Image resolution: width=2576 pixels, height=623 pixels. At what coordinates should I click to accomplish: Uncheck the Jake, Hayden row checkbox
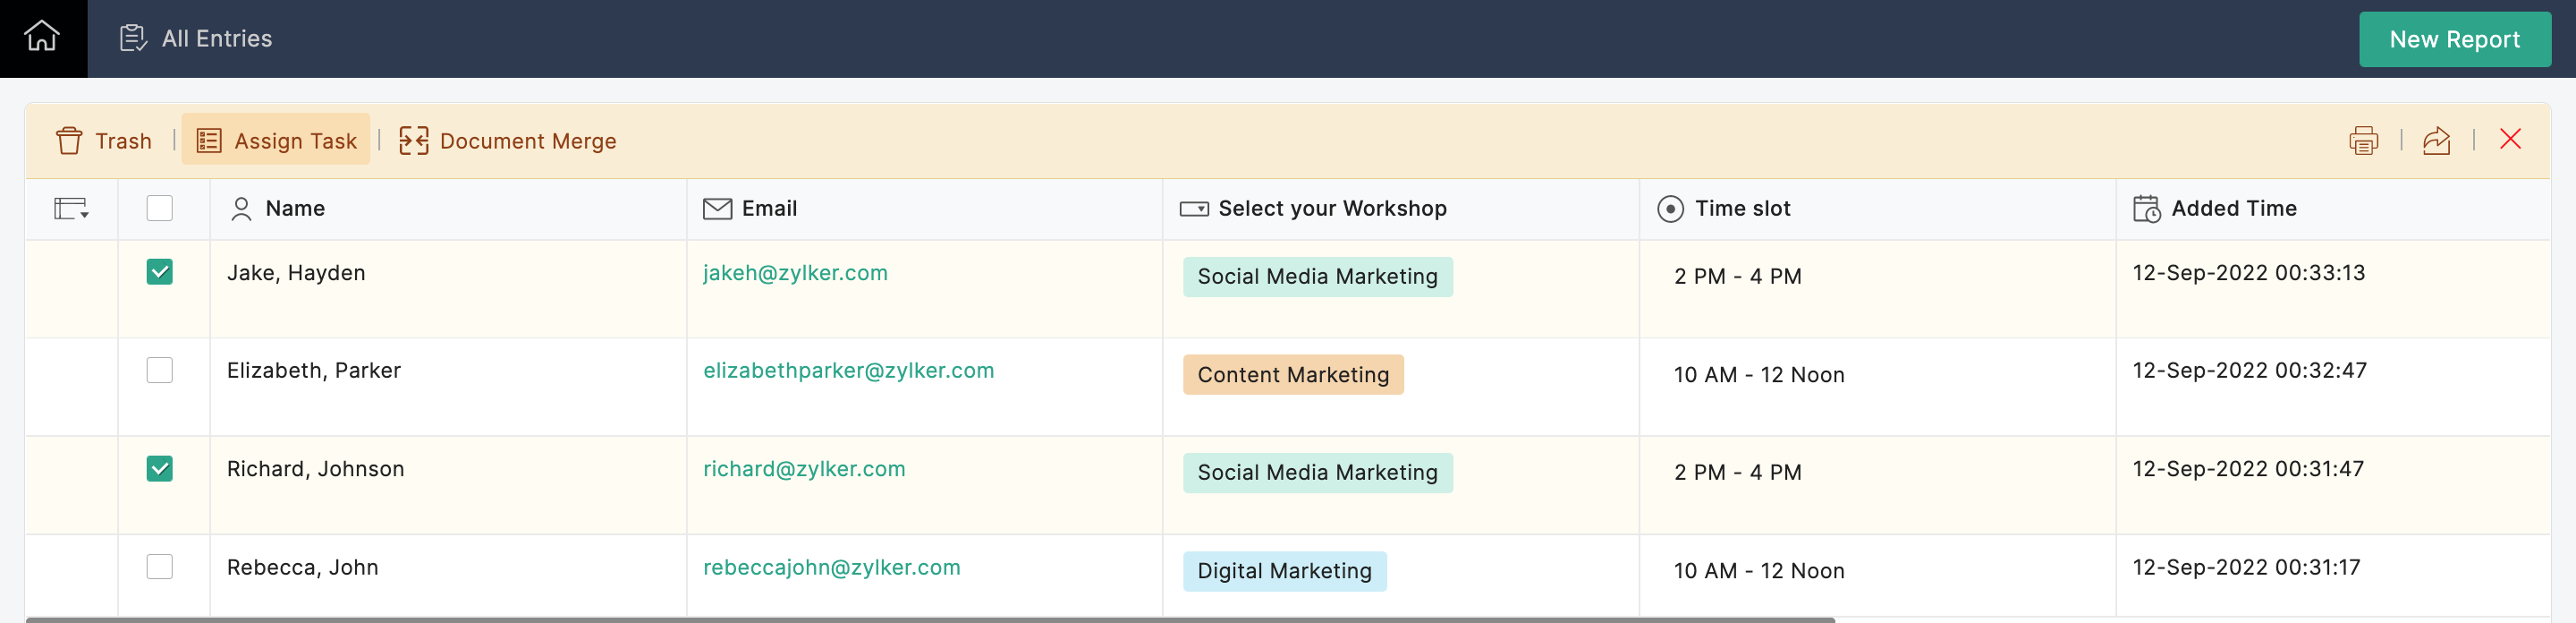click(x=160, y=272)
